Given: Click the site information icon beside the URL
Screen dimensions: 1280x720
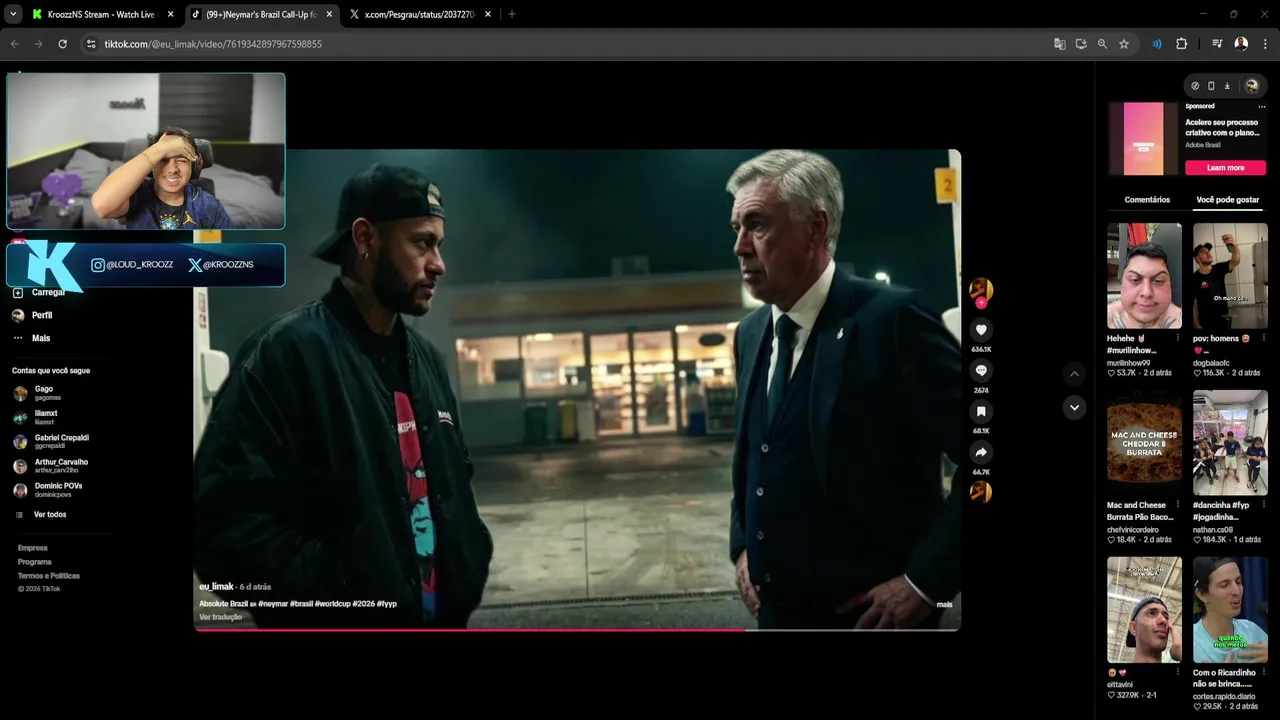Looking at the screenshot, I should [x=90, y=44].
